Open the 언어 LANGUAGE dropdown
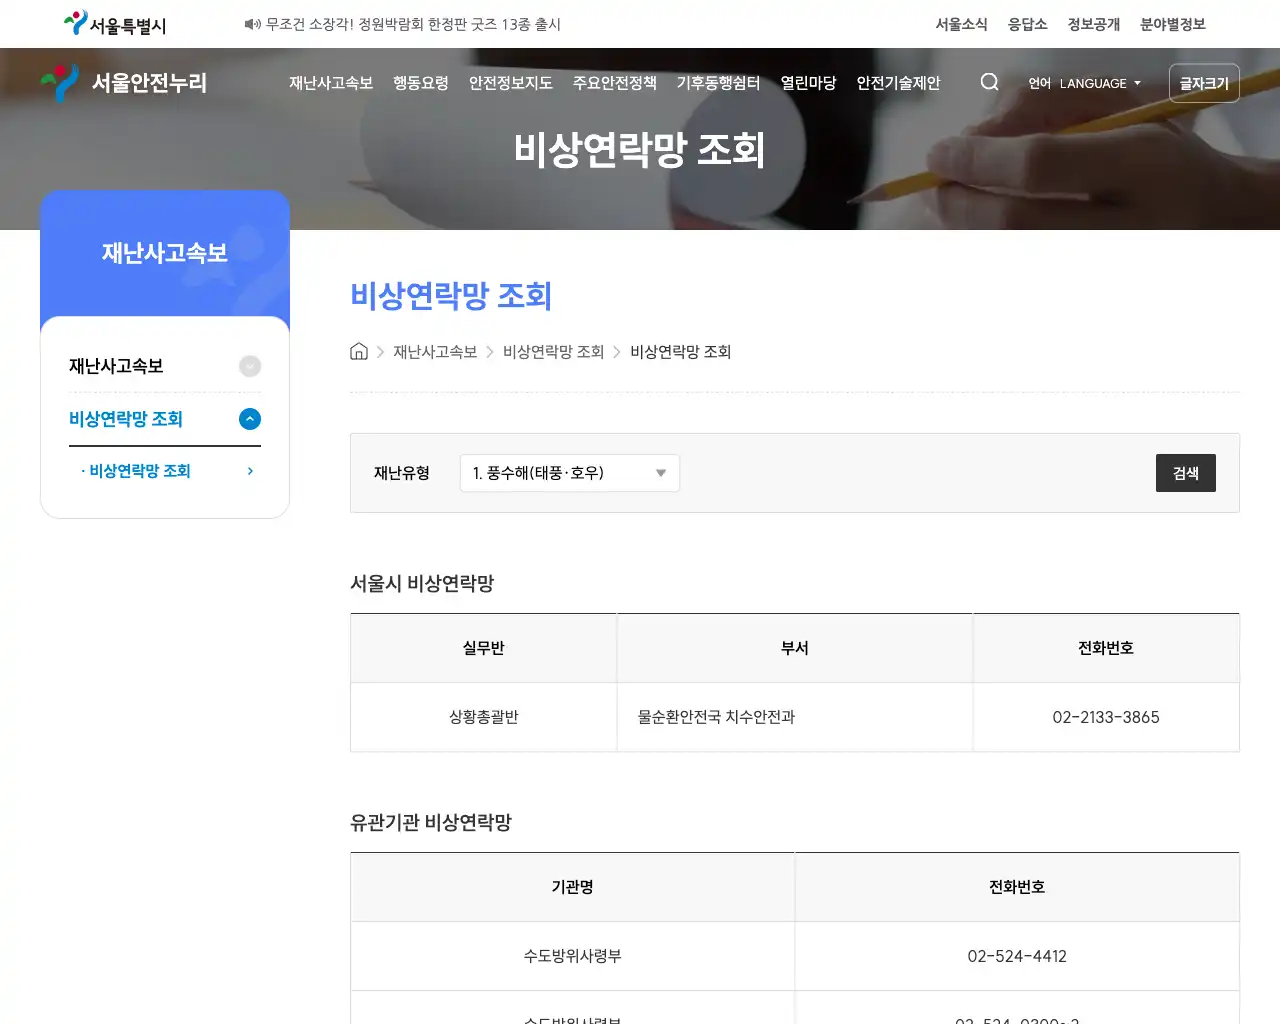 1085,83
